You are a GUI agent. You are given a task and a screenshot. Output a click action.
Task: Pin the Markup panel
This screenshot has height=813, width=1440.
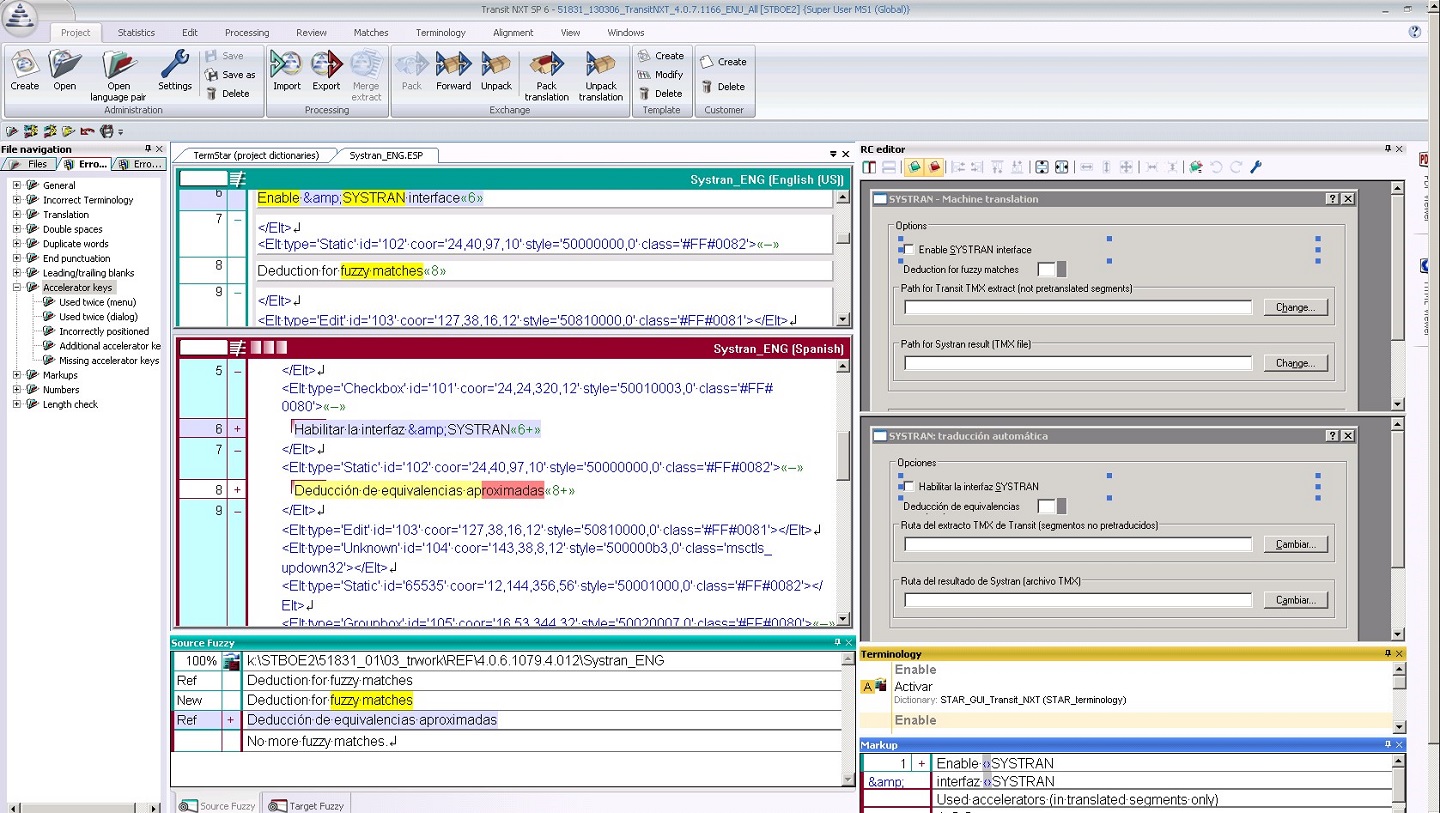(x=1387, y=745)
